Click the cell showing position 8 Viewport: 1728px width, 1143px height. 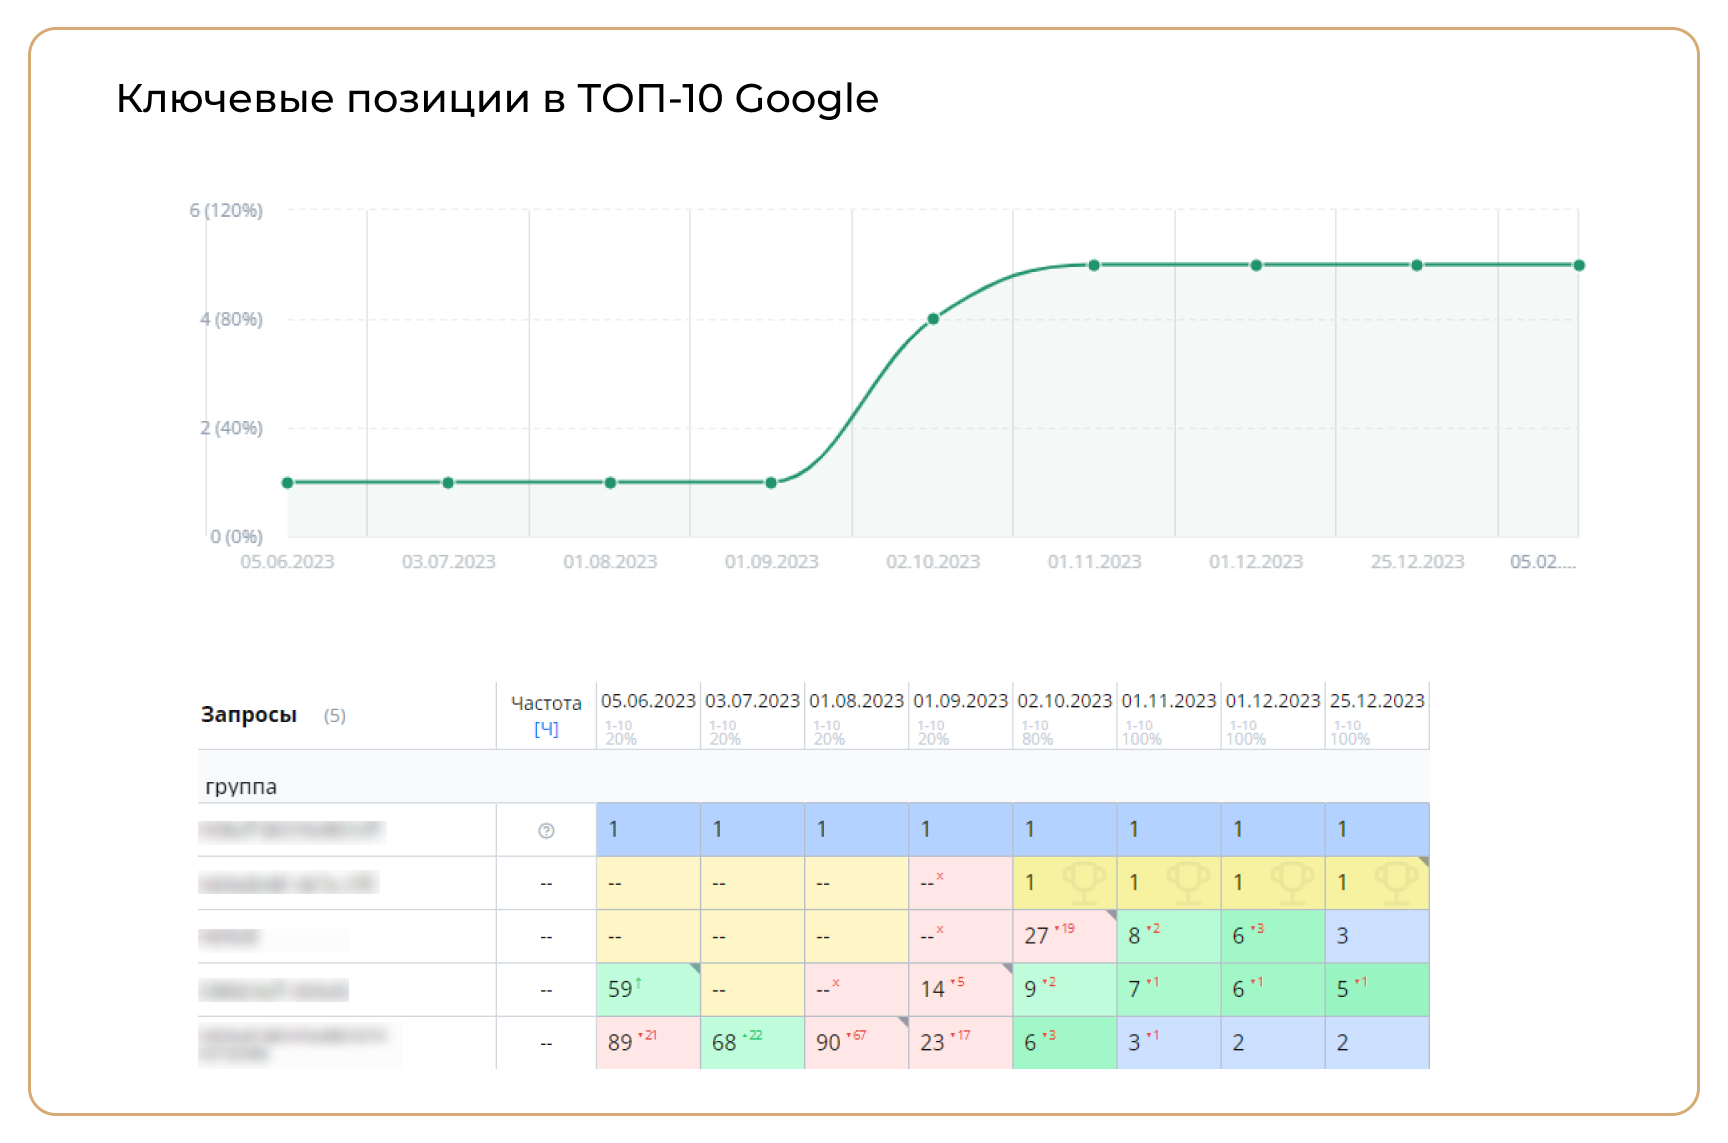[1168, 936]
